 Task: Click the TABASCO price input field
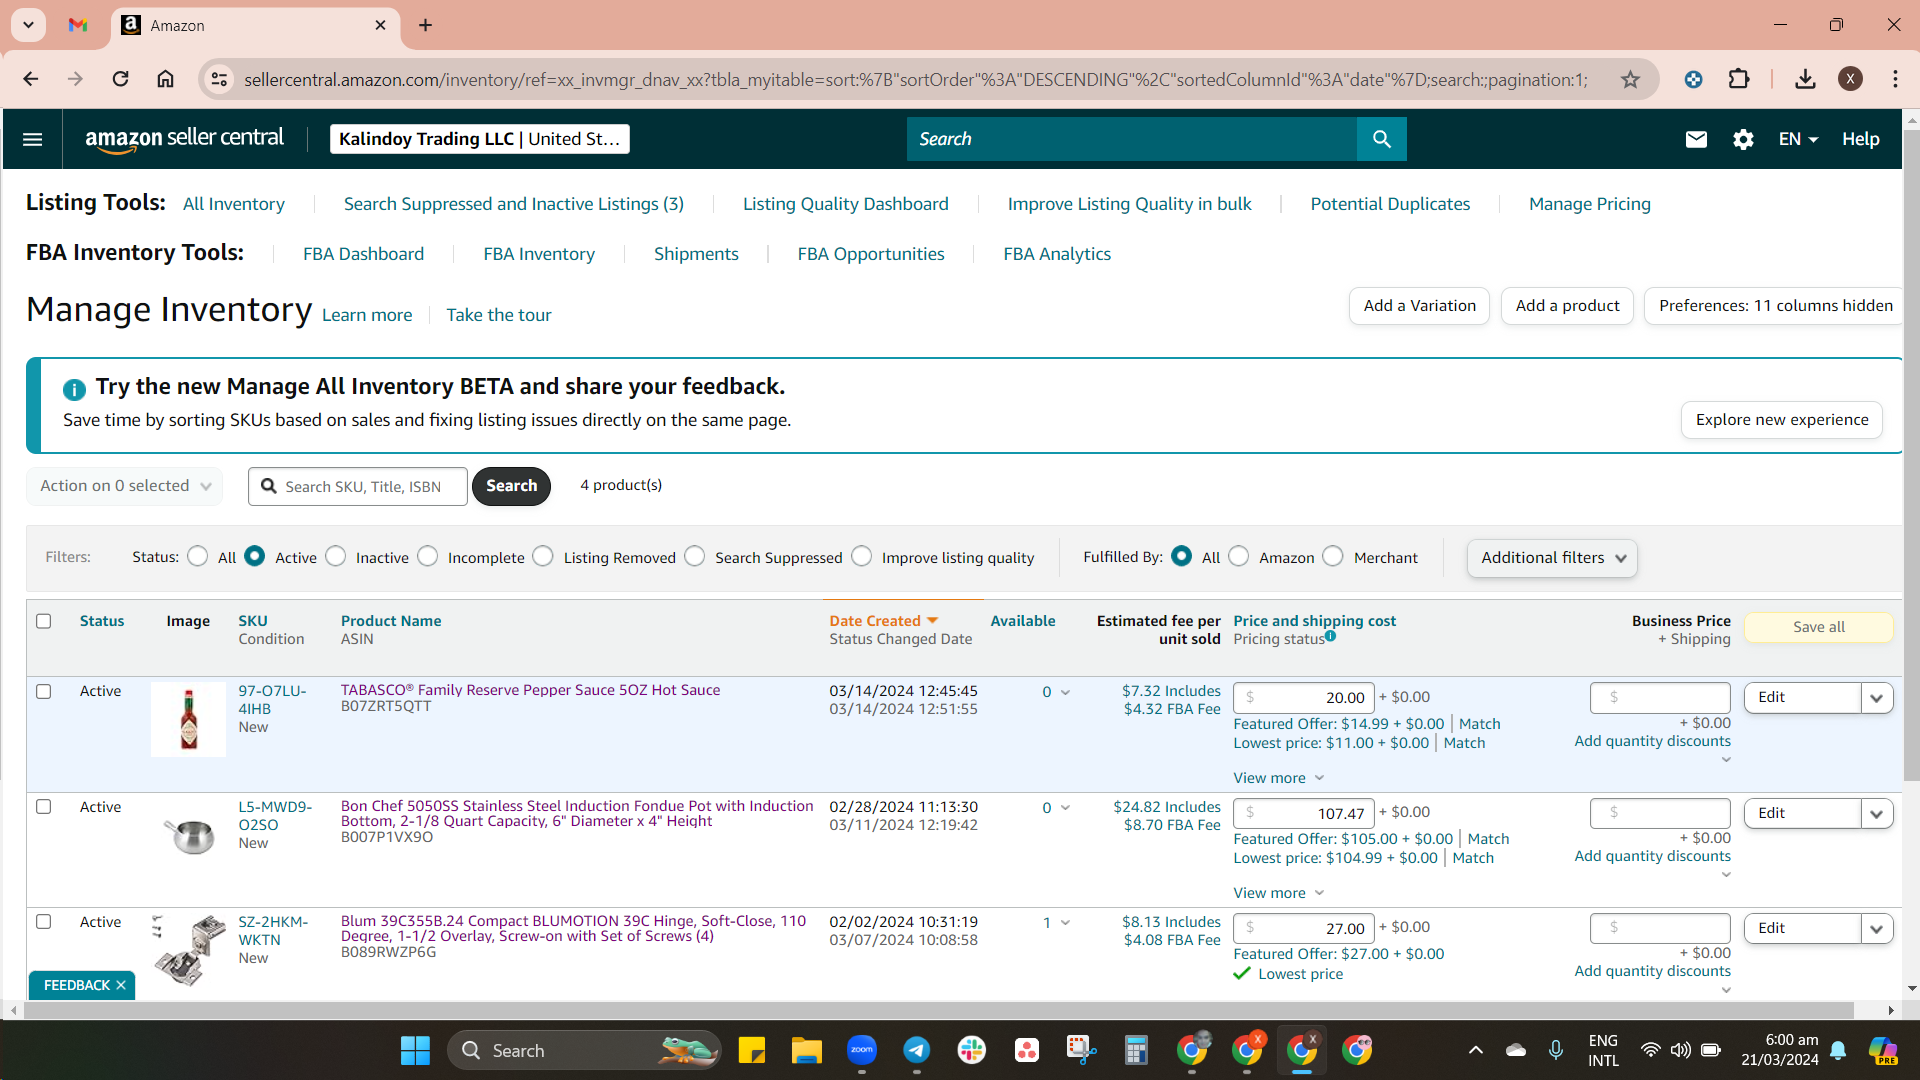(x=1304, y=698)
